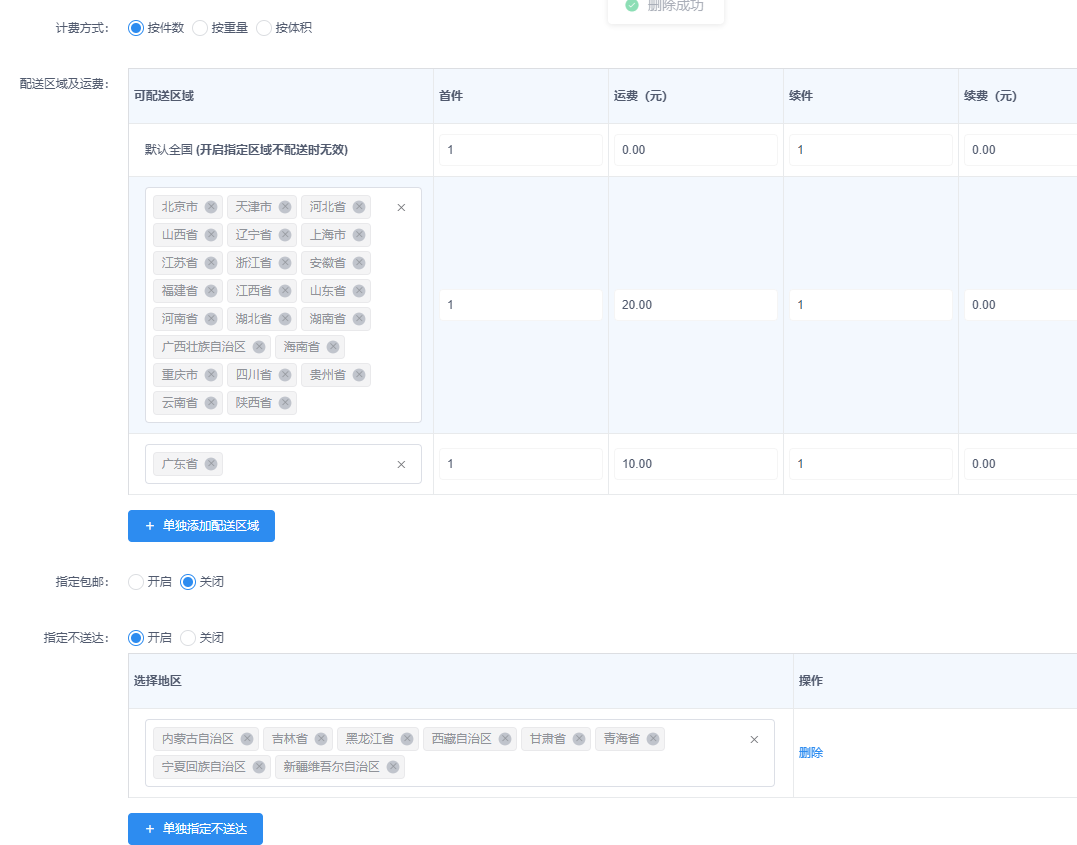Image resolution: width=1077 pixels, height=845 pixels.
Task: Delete the 西藏自治区 tag
Action: [x=505, y=739]
